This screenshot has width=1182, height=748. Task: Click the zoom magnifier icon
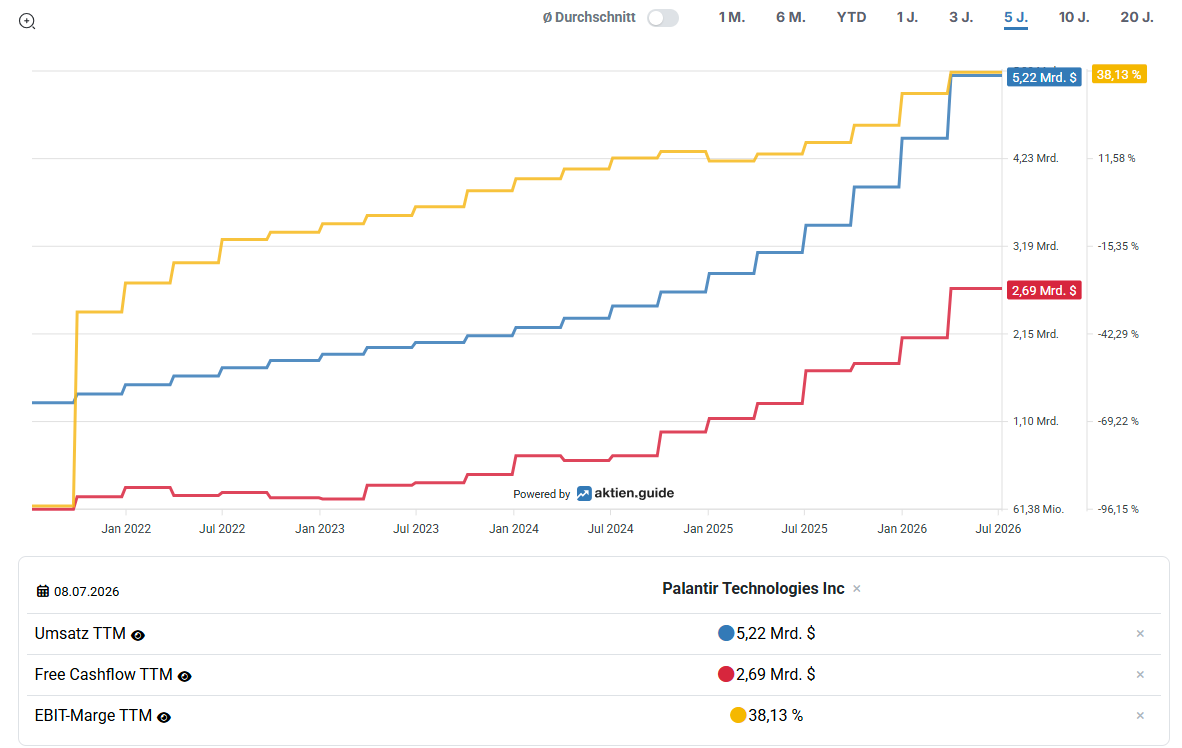click(27, 21)
